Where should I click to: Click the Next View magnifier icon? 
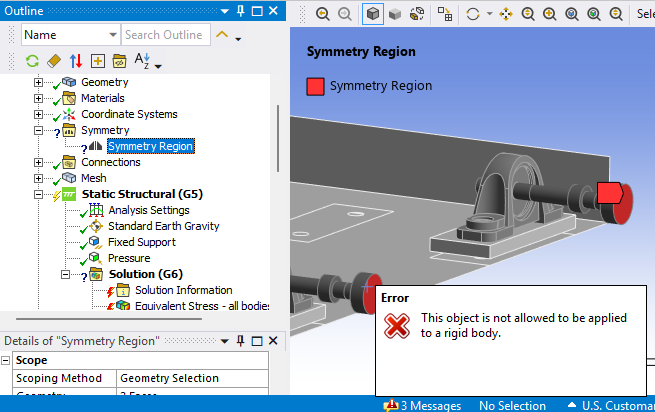[x=345, y=14]
